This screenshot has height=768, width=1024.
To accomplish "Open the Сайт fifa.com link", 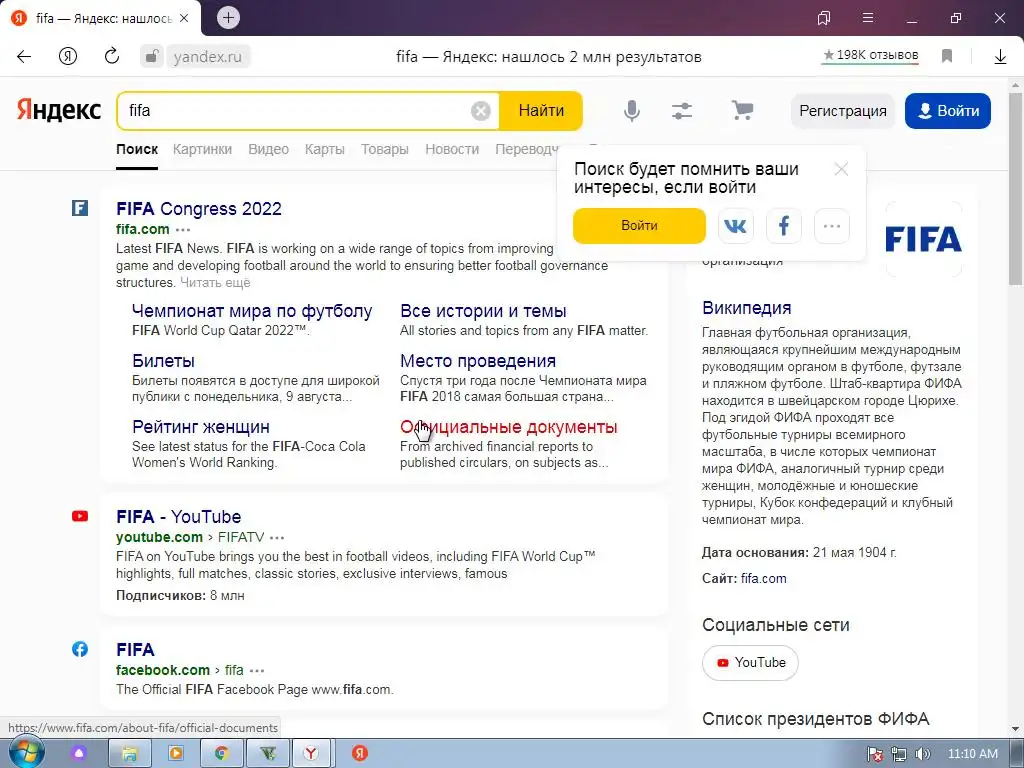I will coord(763,579).
